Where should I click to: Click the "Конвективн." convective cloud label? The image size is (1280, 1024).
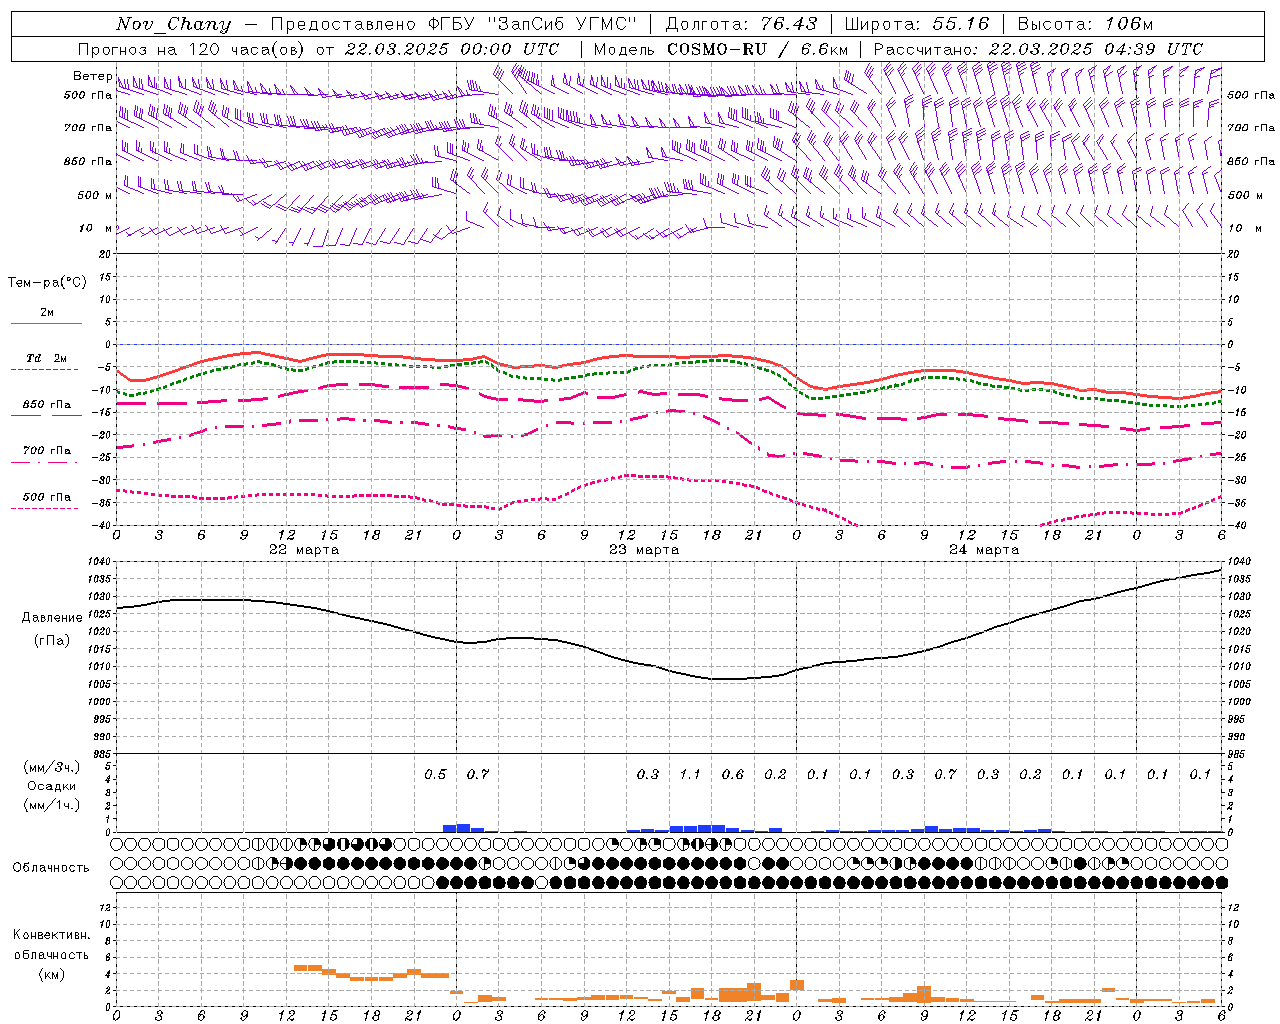coord(51,935)
